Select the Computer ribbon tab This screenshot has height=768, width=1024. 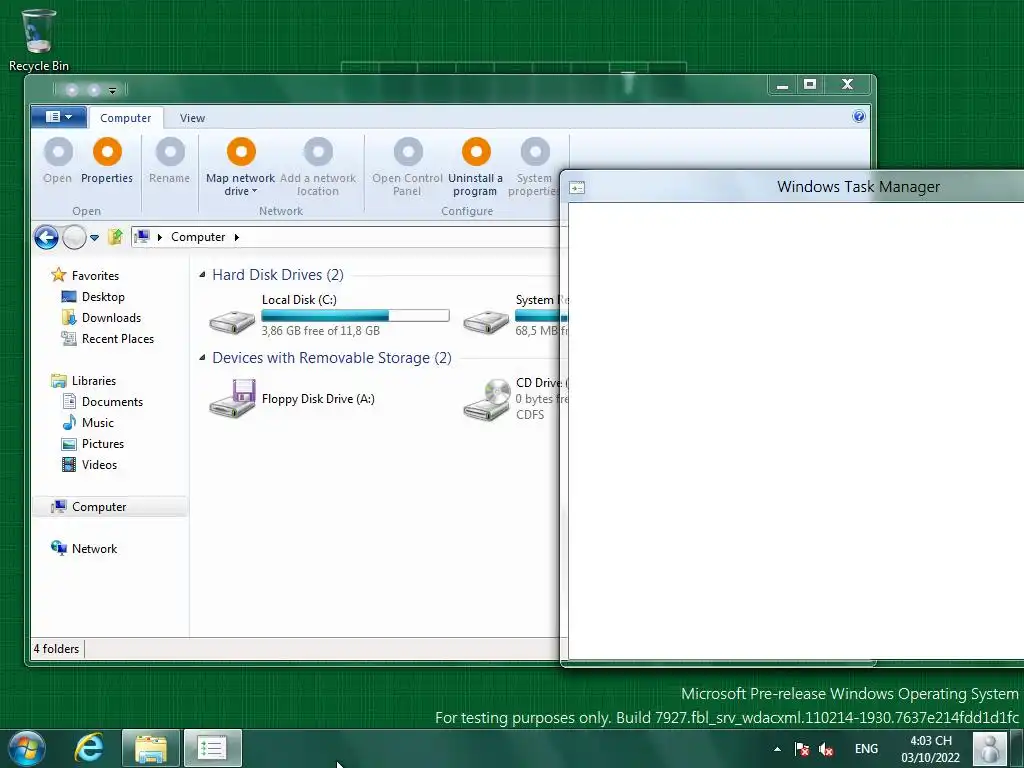(125, 118)
